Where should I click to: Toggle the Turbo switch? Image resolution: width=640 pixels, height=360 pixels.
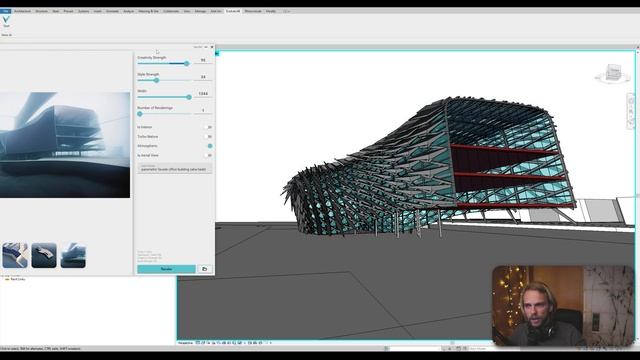point(209,137)
